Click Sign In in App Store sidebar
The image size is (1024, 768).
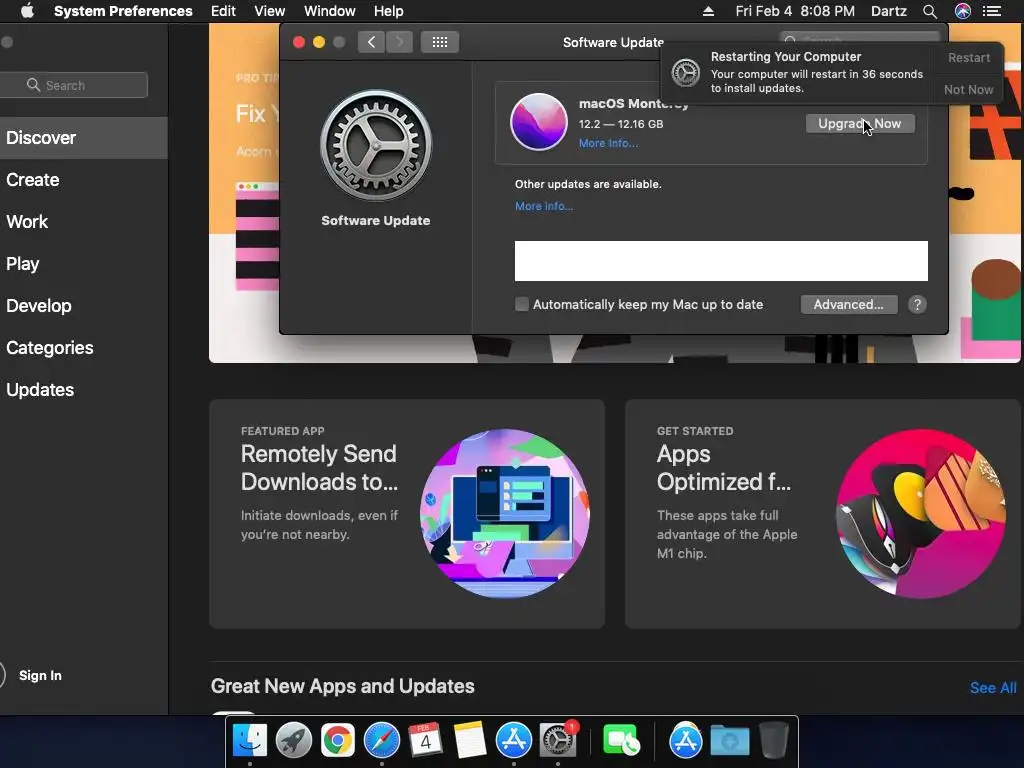(x=40, y=675)
